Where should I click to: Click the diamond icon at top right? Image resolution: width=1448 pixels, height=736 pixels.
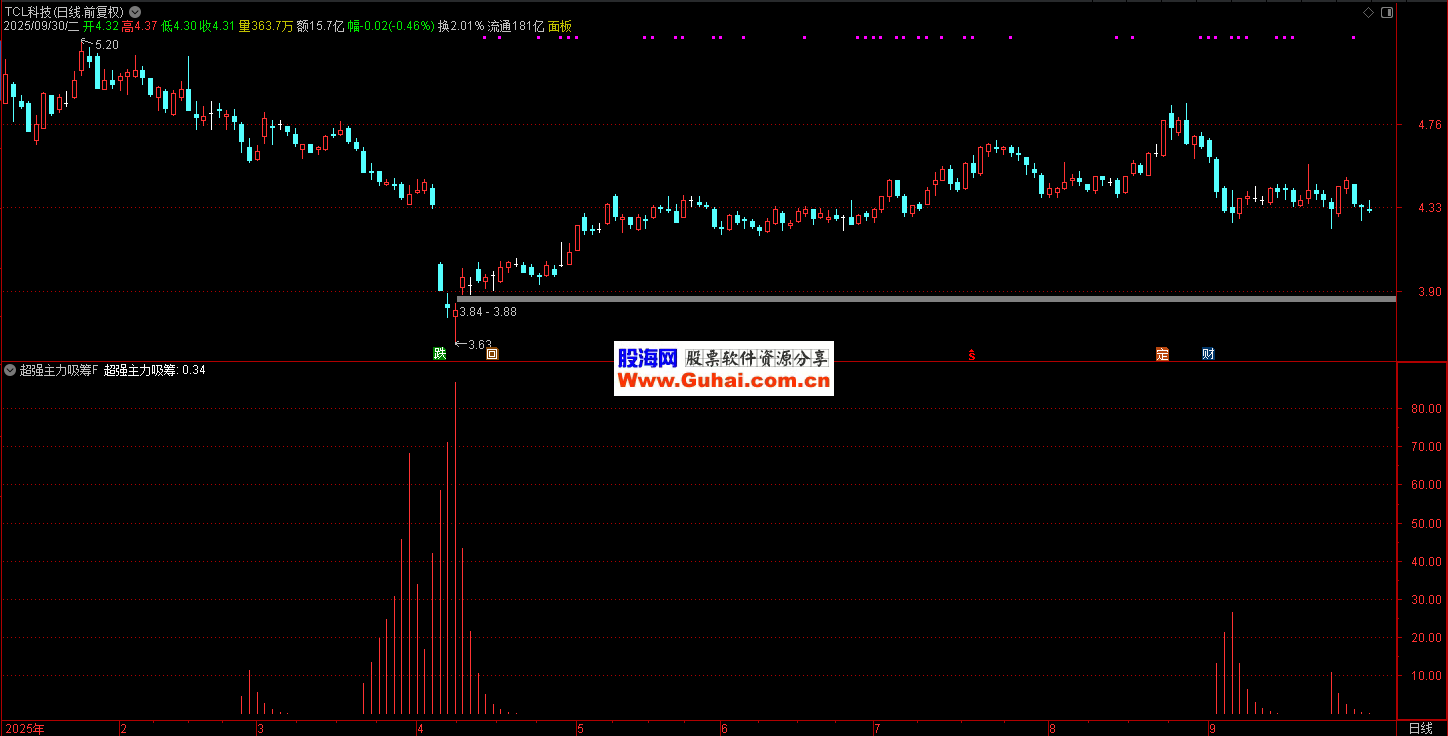tap(1367, 12)
